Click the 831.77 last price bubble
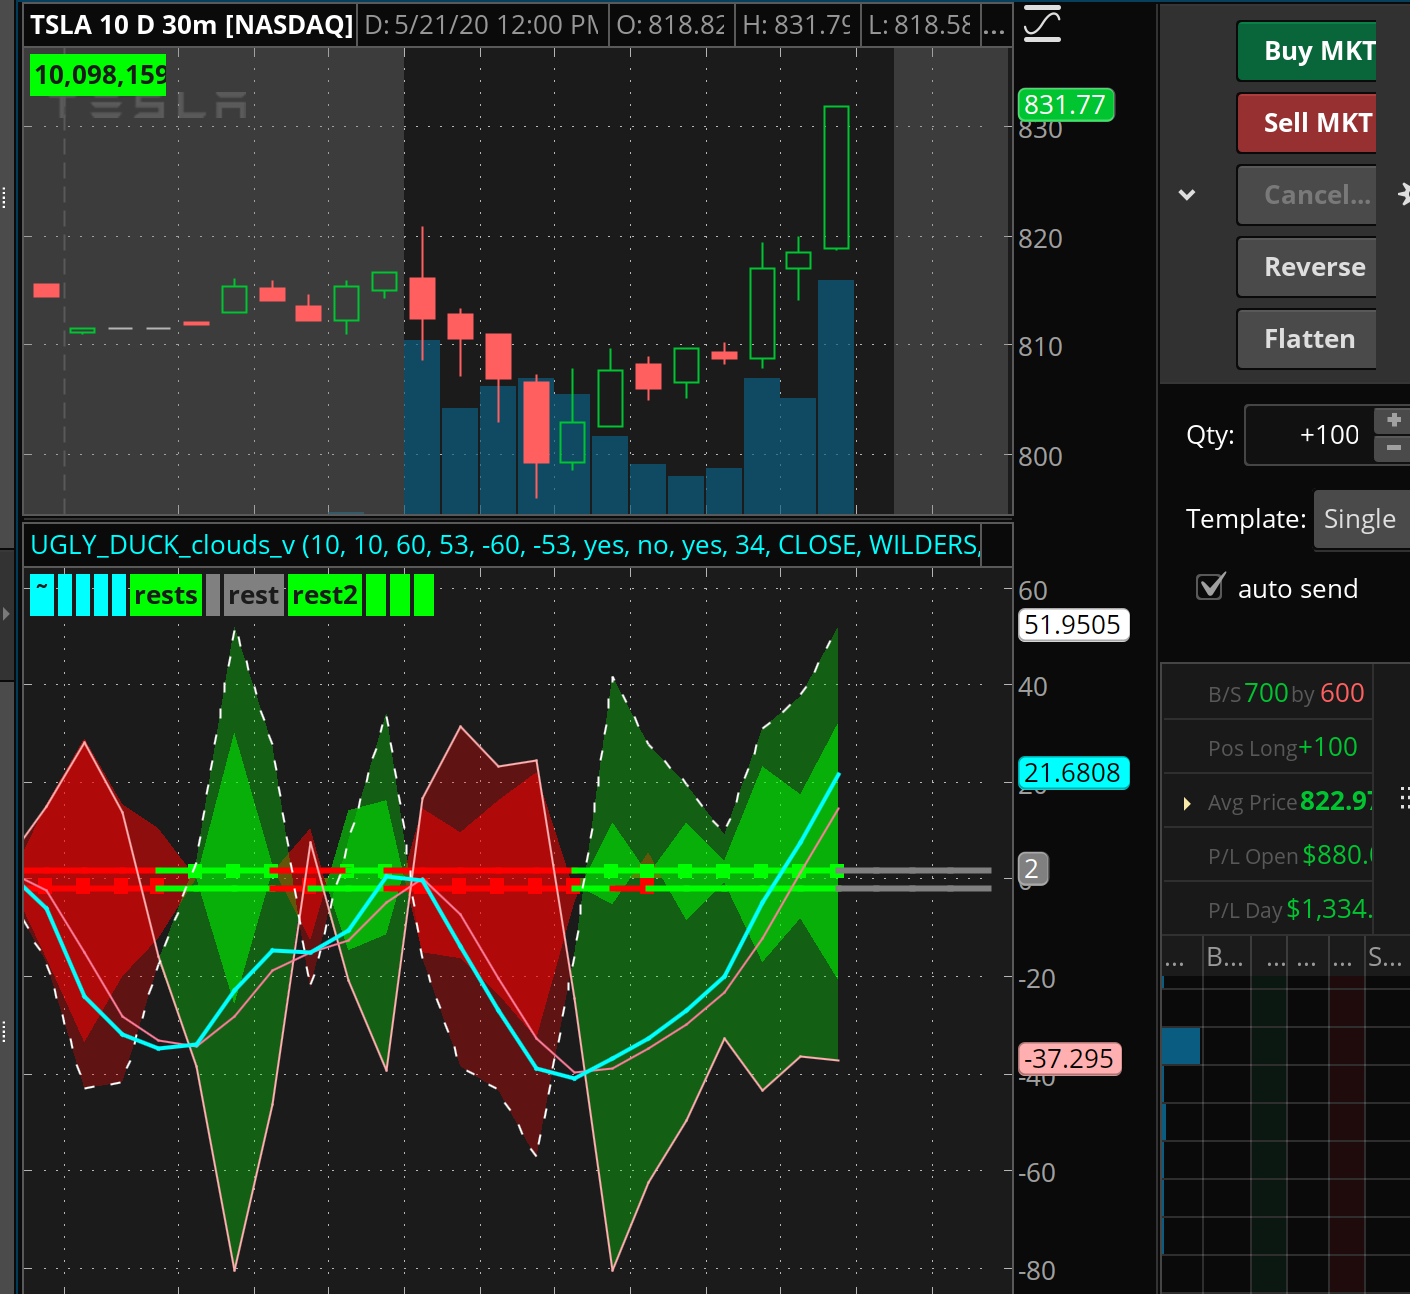The height and width of the screenshot is (1294, 1410). (x=1066, y=105)
